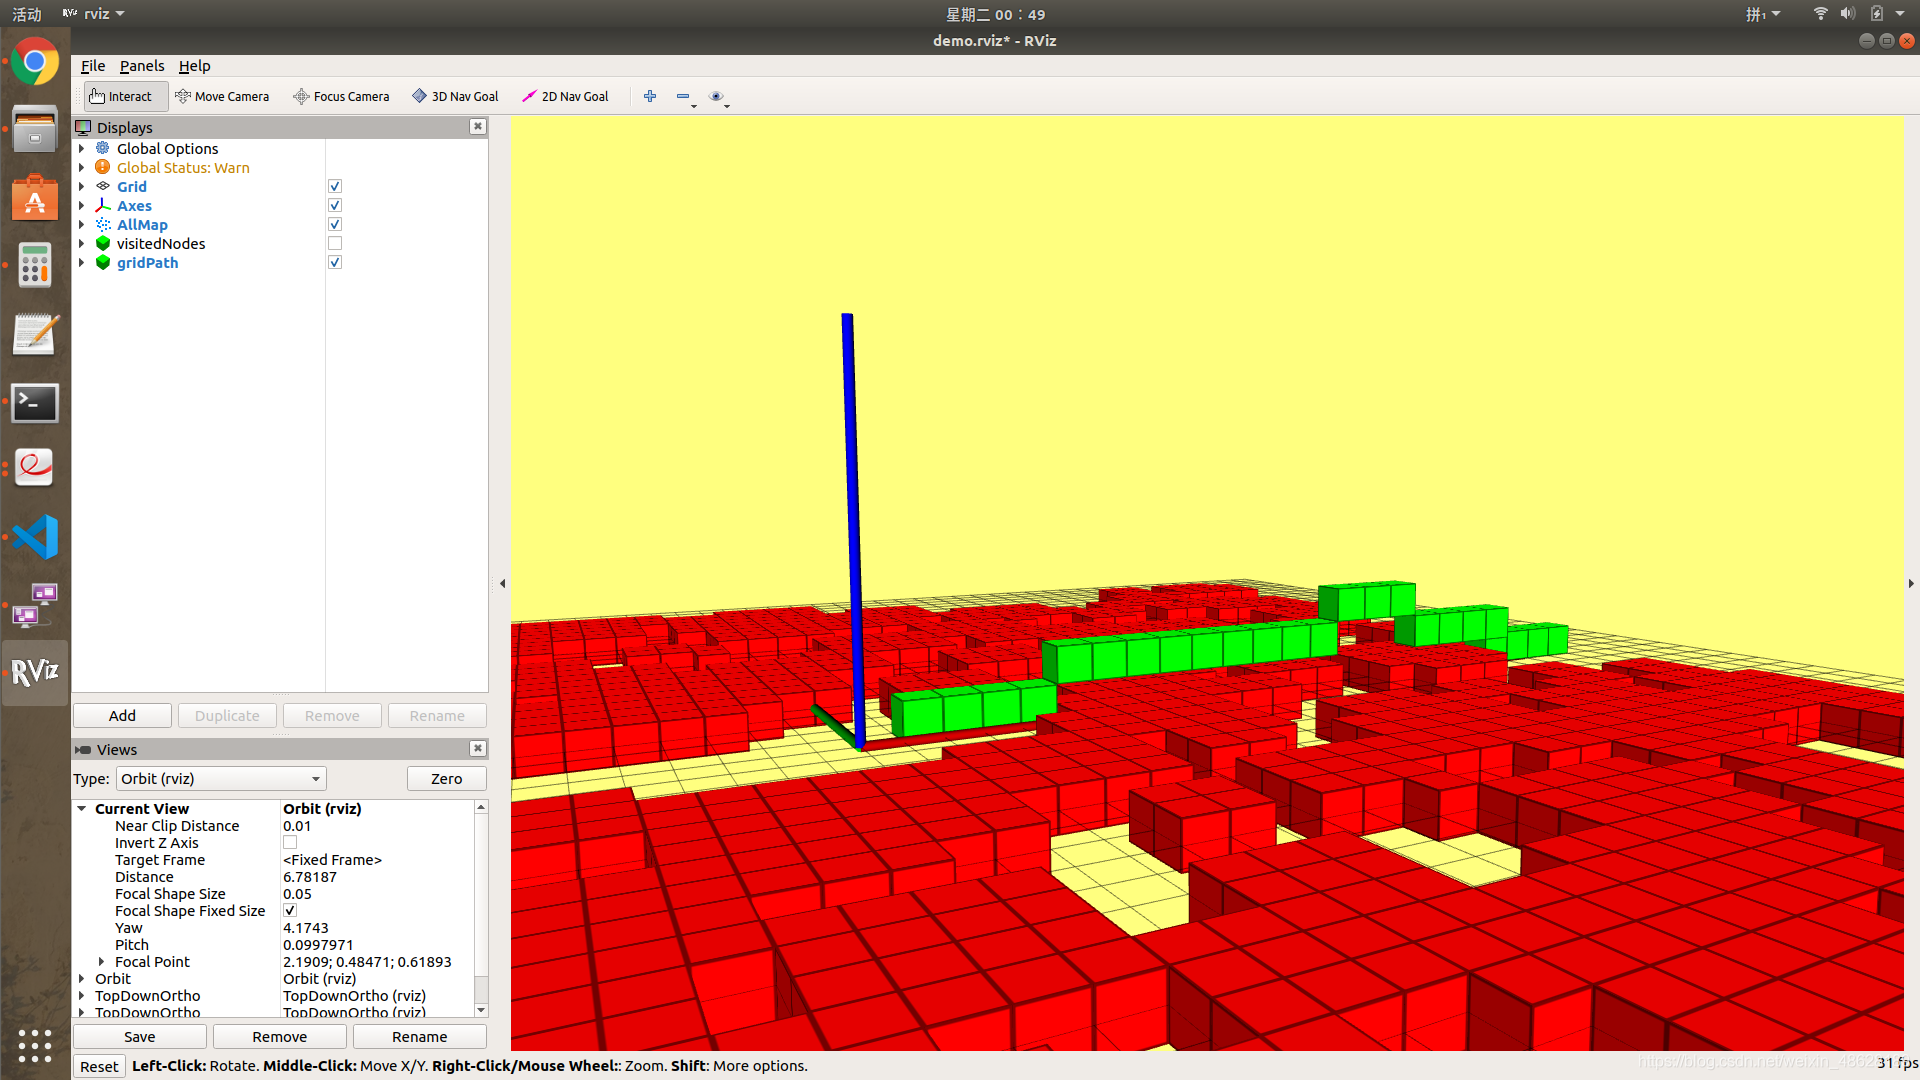Open Visual Studio Code from the dock

pyautogui.click(x=35, y=537)
